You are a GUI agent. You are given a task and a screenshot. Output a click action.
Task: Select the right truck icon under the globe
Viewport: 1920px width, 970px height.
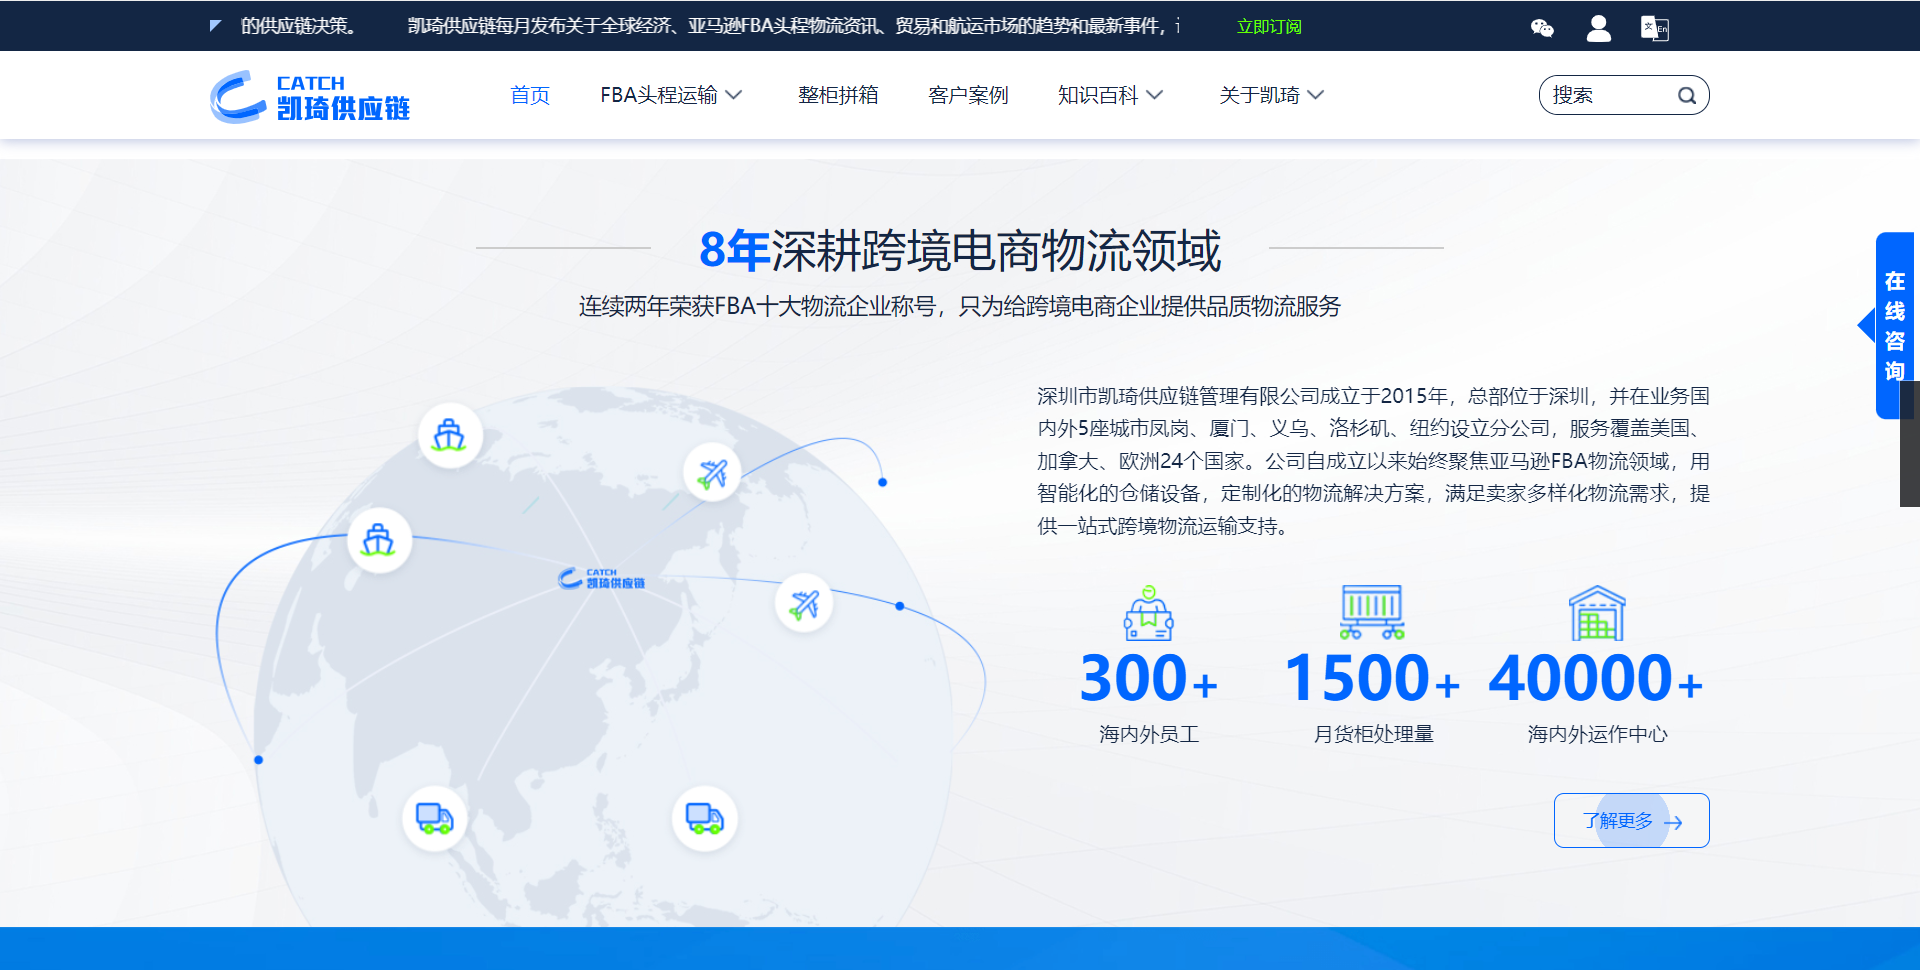[x=704, y=818]
